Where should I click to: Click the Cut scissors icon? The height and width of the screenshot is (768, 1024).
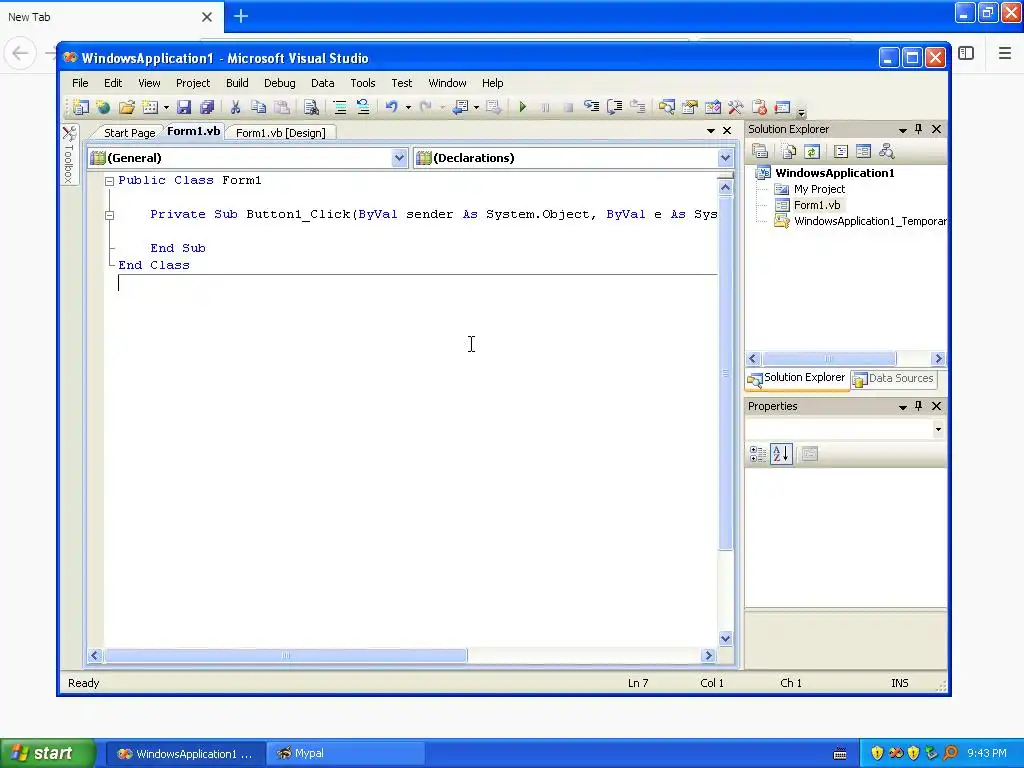pos(235,107)
